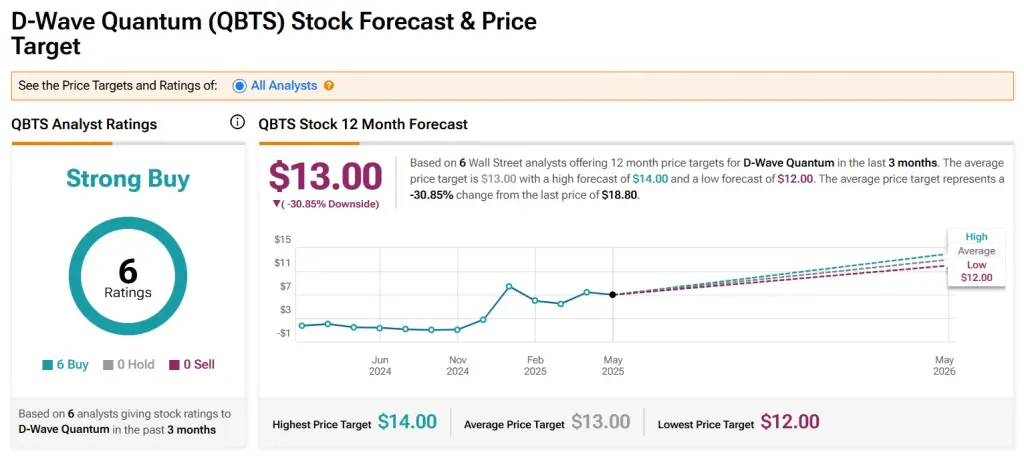1024x457 pixels.
Task: Click the teal Buy legend square
Action: (x=47, y=365)
